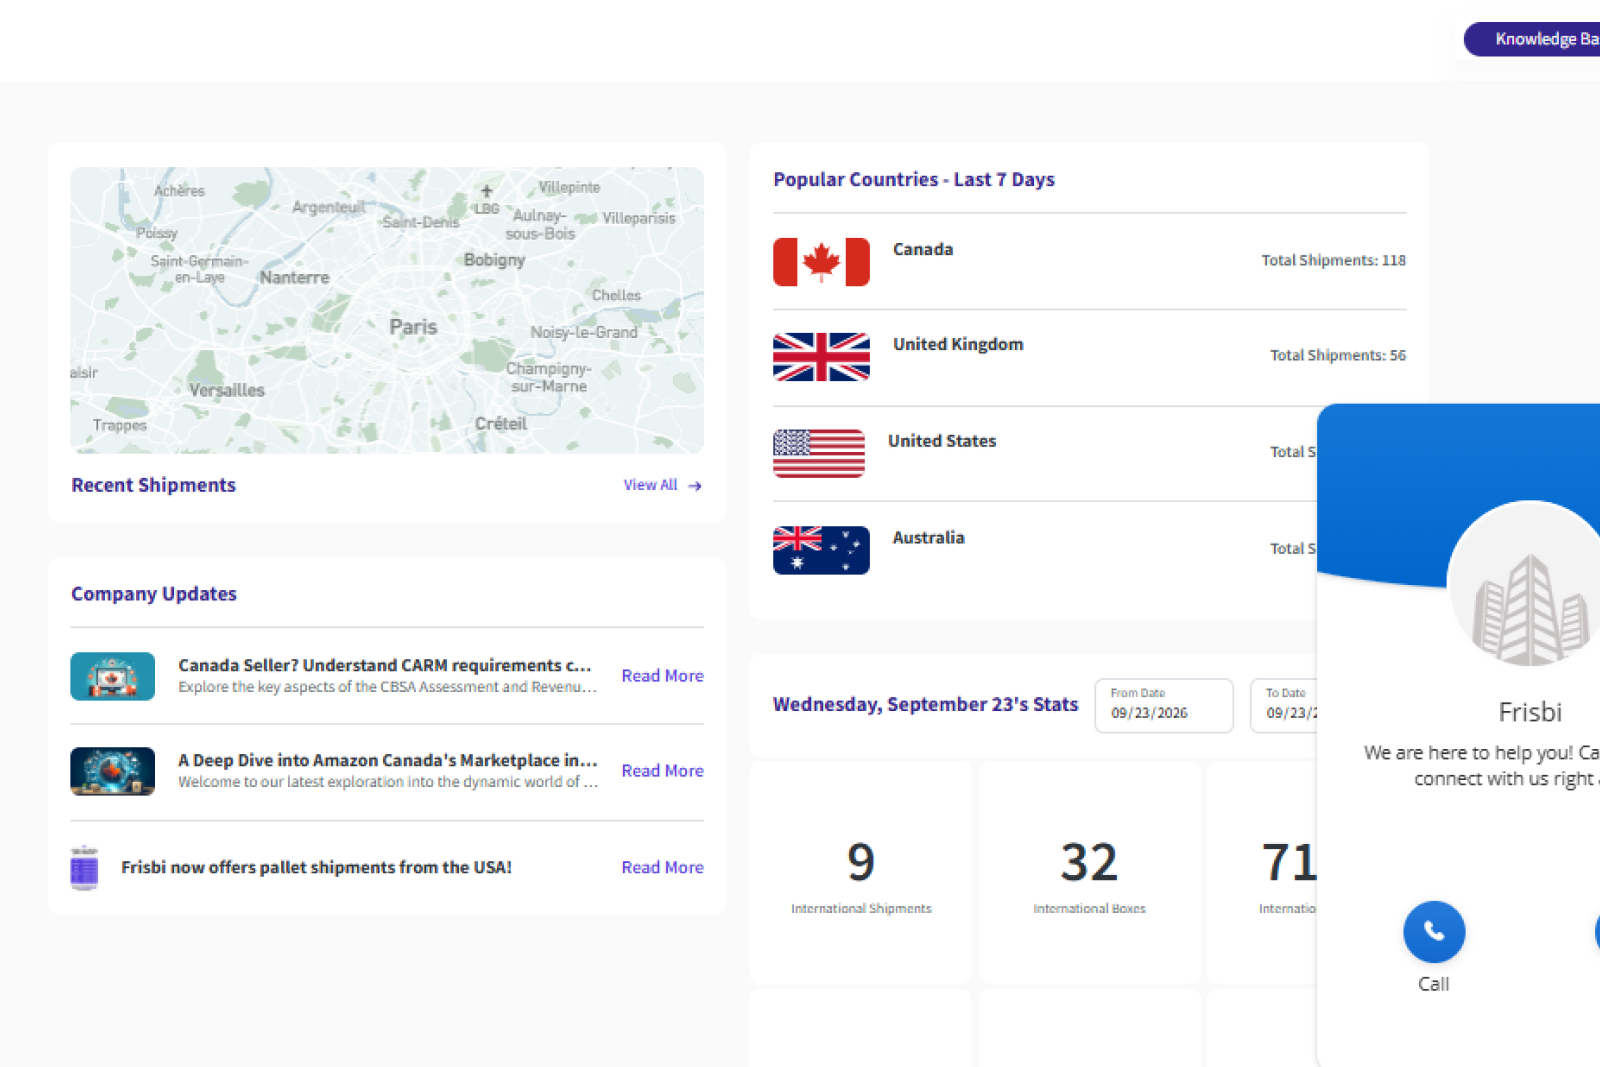
Task: Click the Call label under phone icon
Action: pos(1434,984)
